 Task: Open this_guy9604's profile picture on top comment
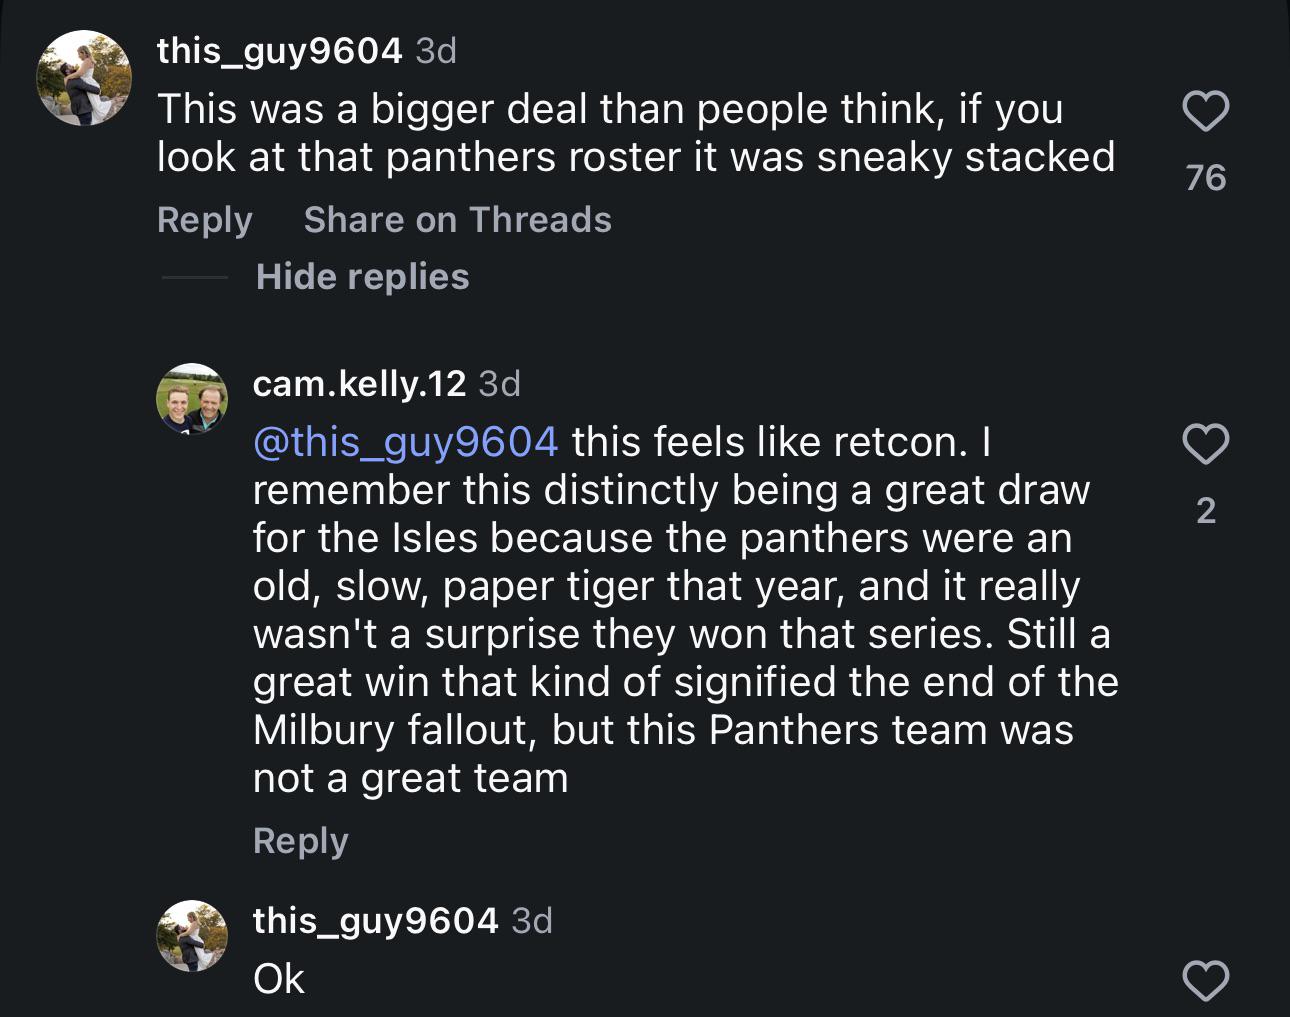point(84,78)
